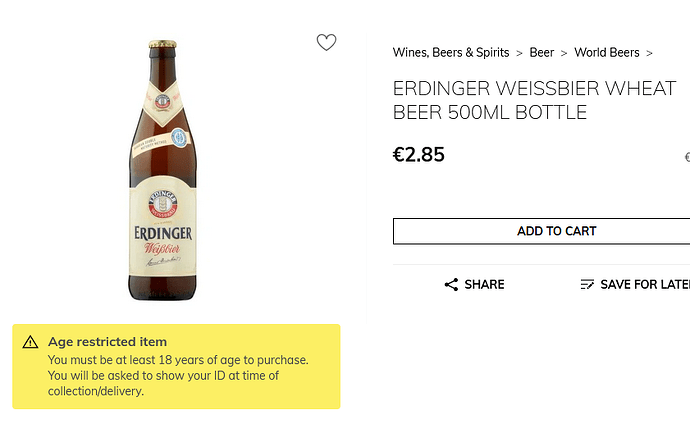Screen dimensions: 690x424
Task: Click the Erdinger emblem on the bottle label
Action: pyautogui.click(x=162, y=204)
